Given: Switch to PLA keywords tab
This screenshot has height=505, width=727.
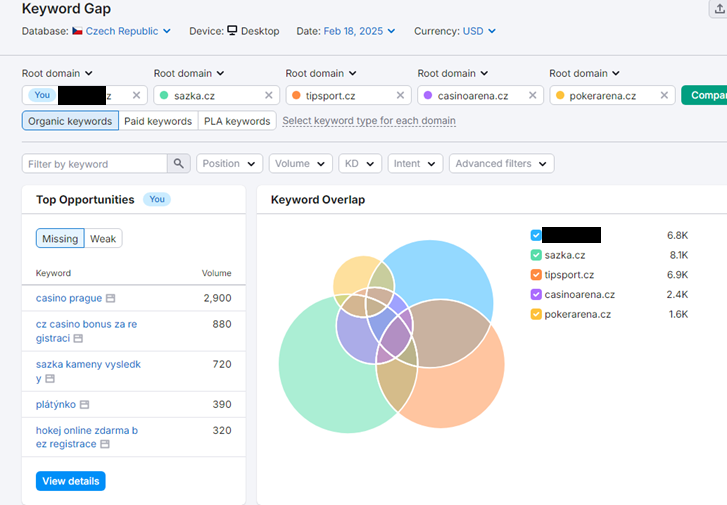Looking at the screenshot, I should [237, 121].
